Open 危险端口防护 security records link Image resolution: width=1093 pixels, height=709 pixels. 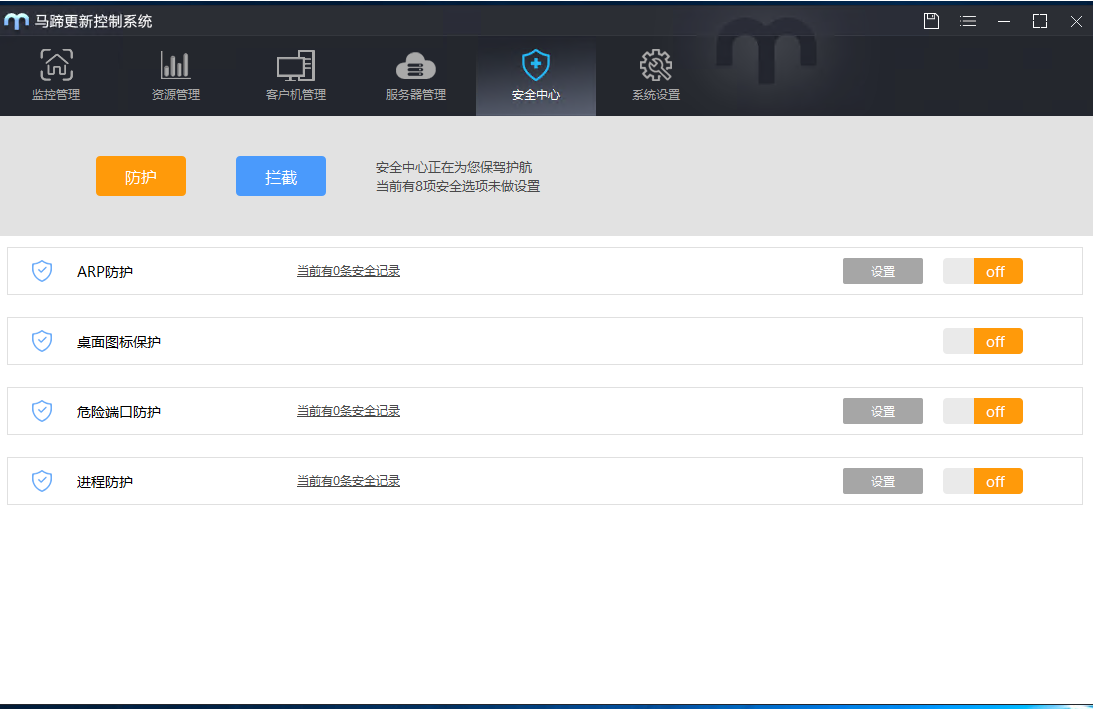tap(346, 410)
